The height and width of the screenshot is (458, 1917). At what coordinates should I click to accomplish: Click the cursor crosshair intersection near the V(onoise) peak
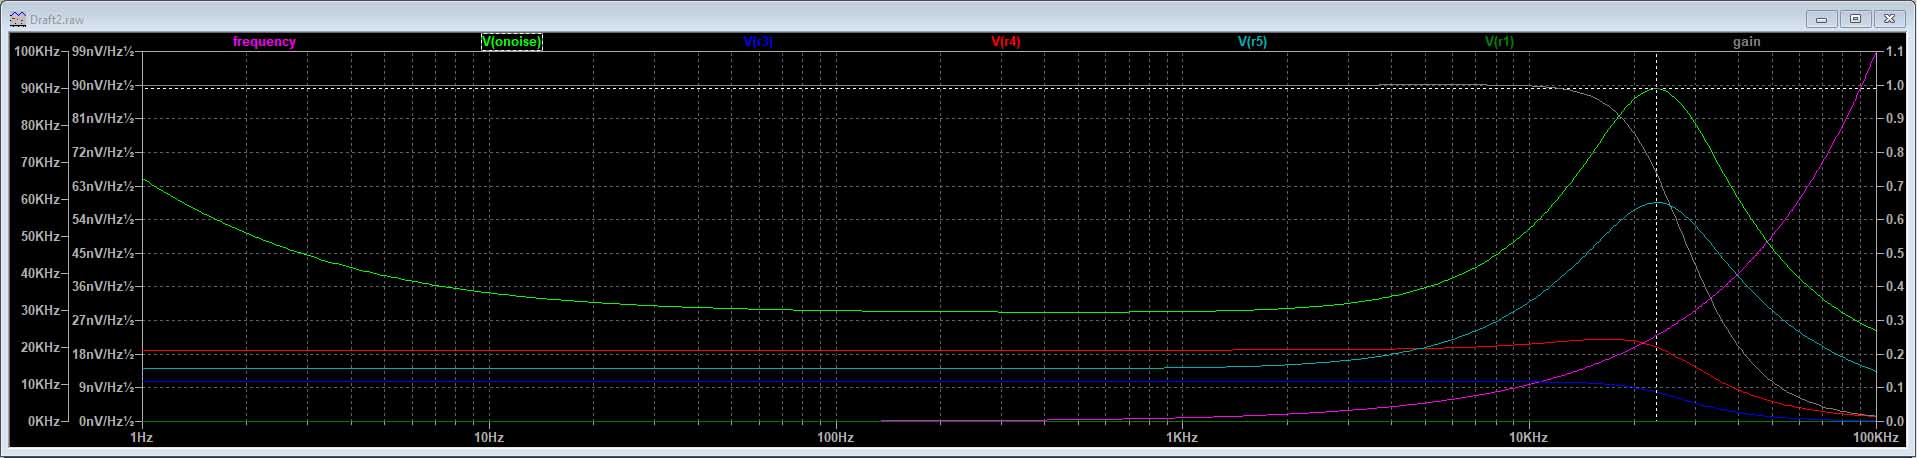1657,89
